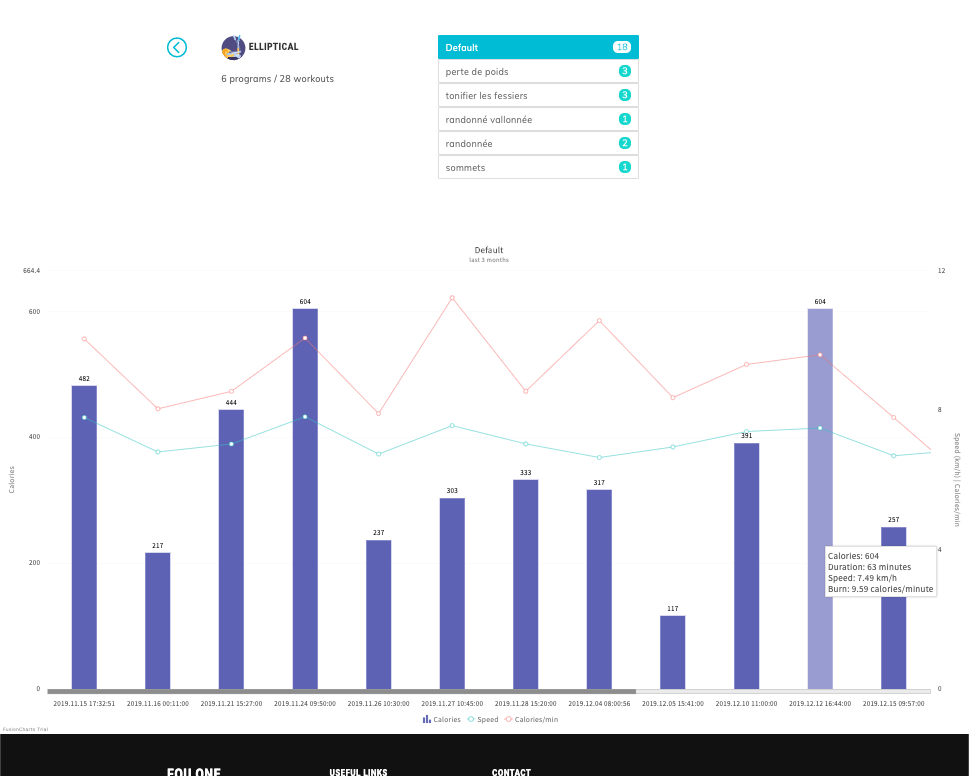The height and width of the screenshot is (776, 969).
Task: Open CONTACT footer heading
Action: 511,772
